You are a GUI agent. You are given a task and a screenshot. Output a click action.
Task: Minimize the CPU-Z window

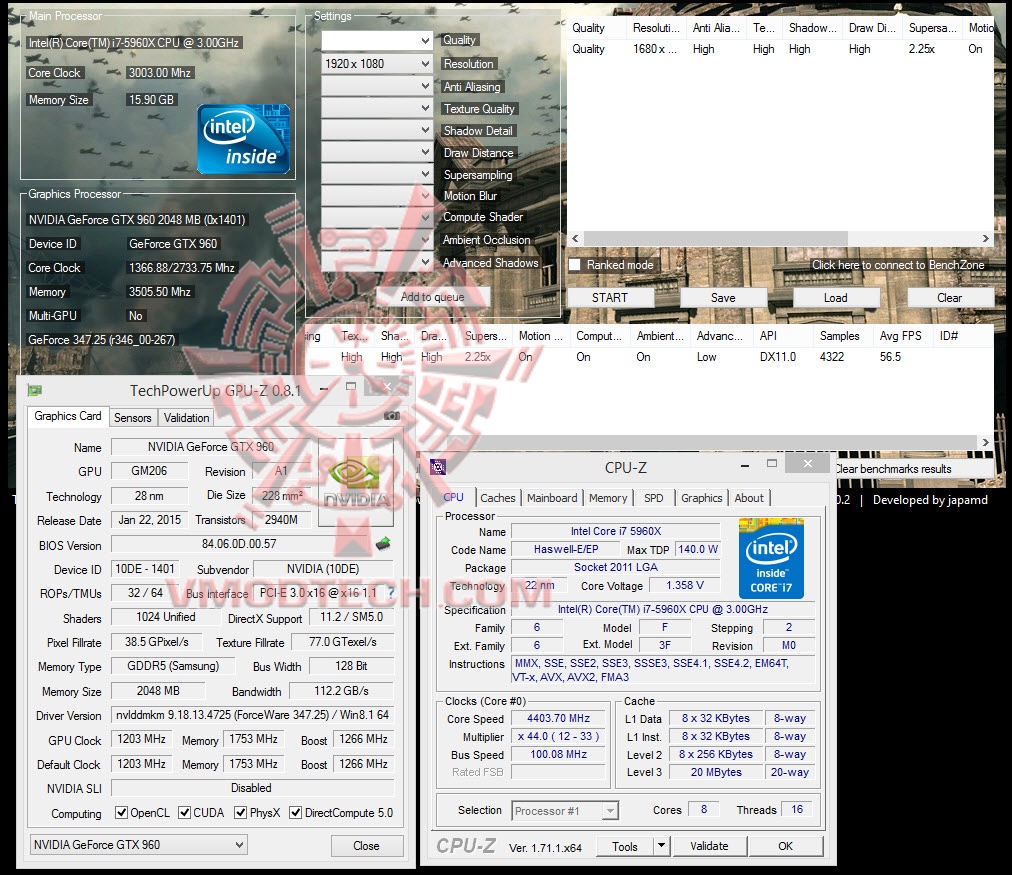pos(745,465)
